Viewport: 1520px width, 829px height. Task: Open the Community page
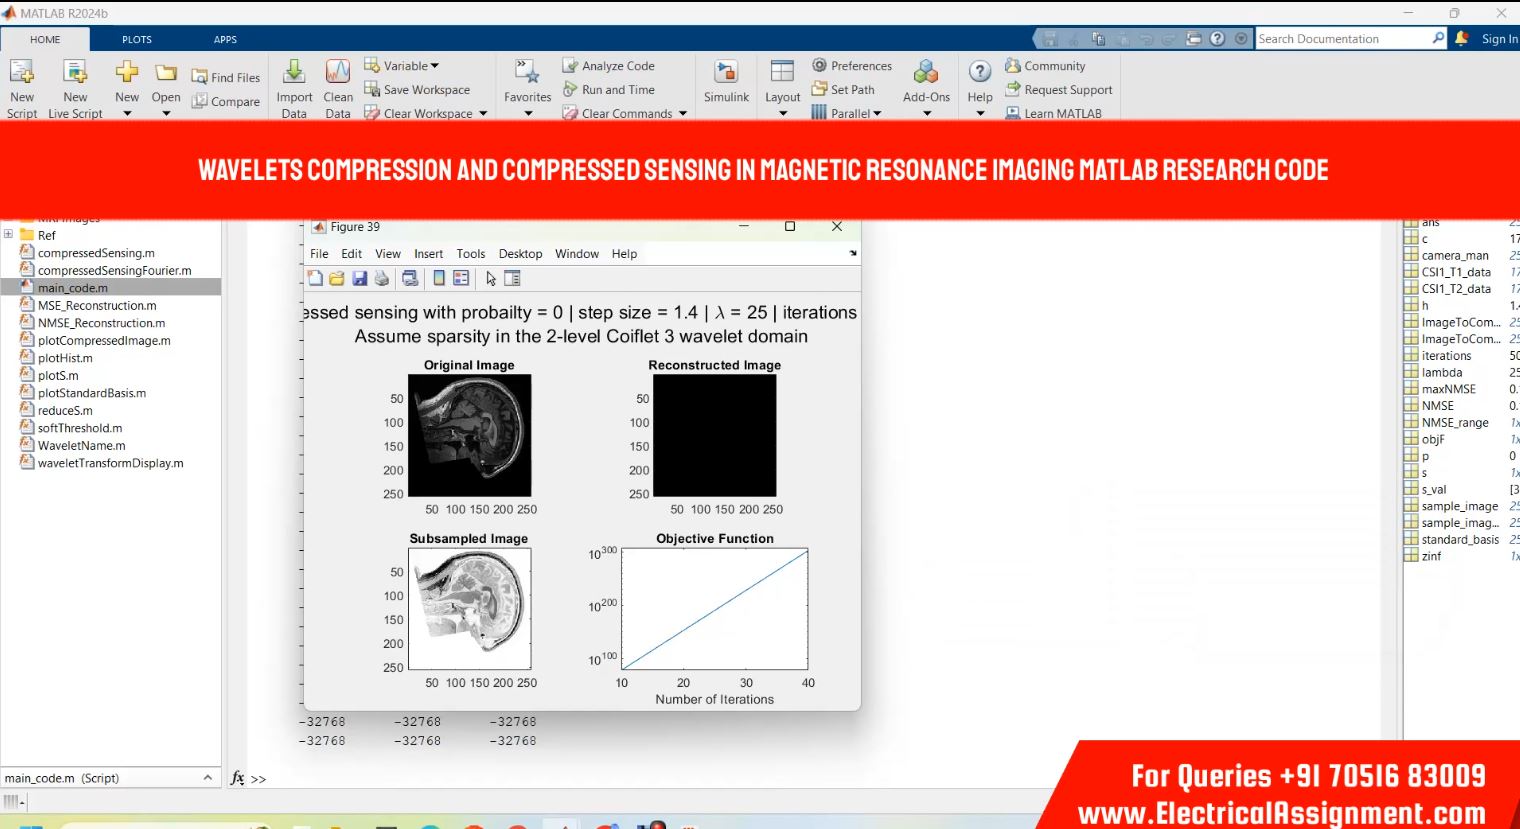tap(1045, 65)
